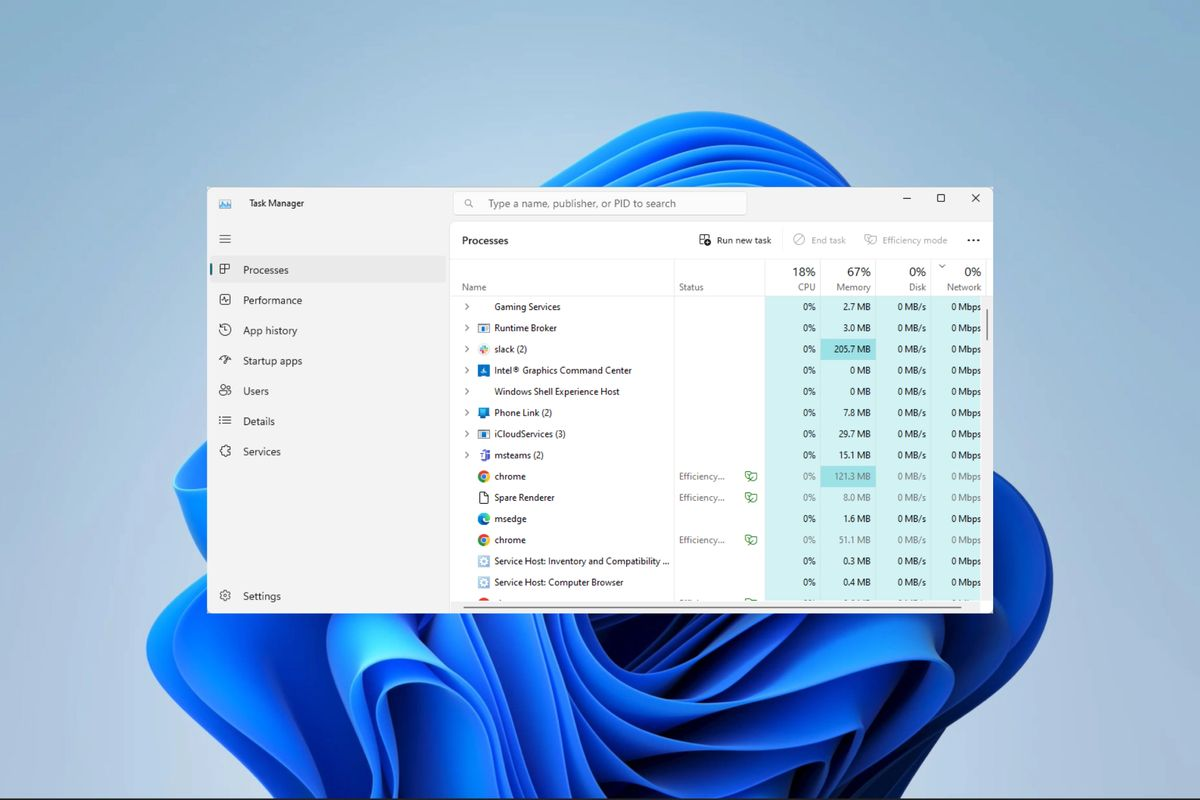
Task: Open the App history page
Action: 328,330
